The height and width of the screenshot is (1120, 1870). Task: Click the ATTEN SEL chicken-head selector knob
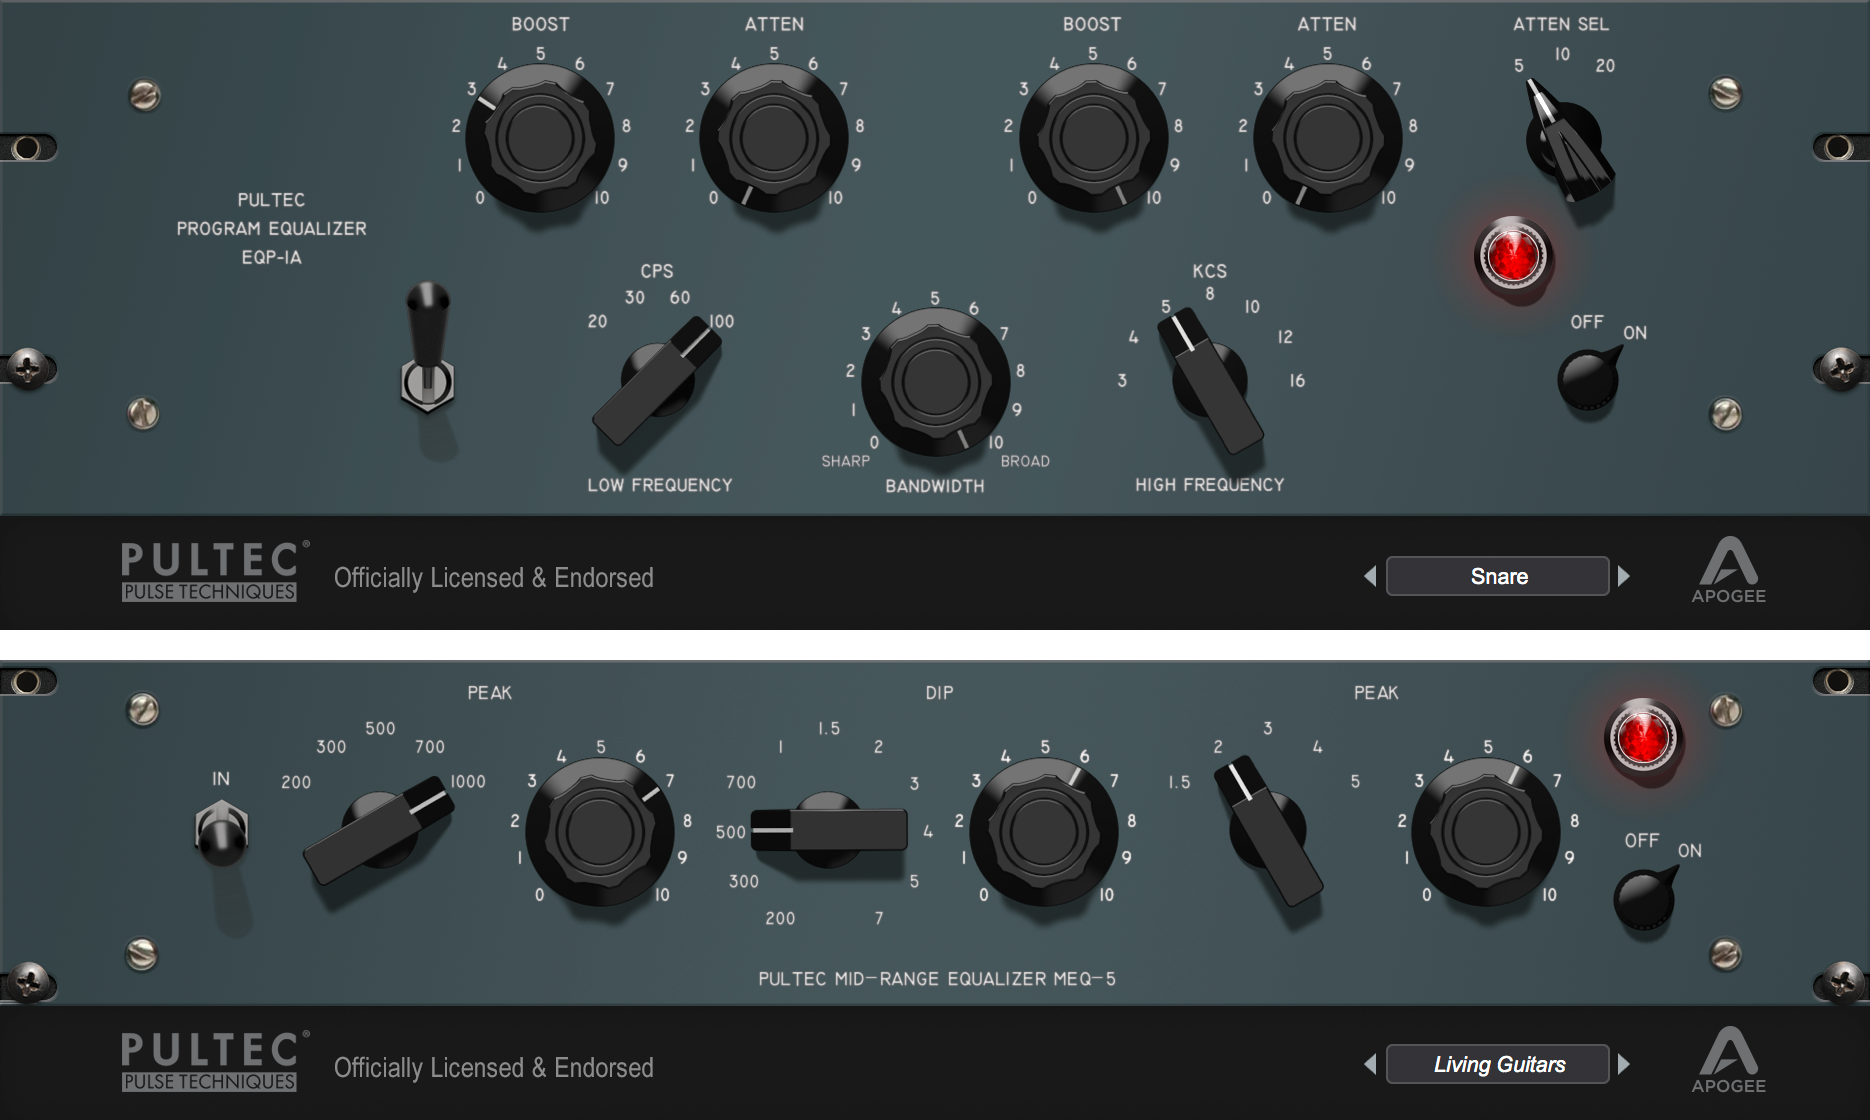click(x=1564, y=143)
